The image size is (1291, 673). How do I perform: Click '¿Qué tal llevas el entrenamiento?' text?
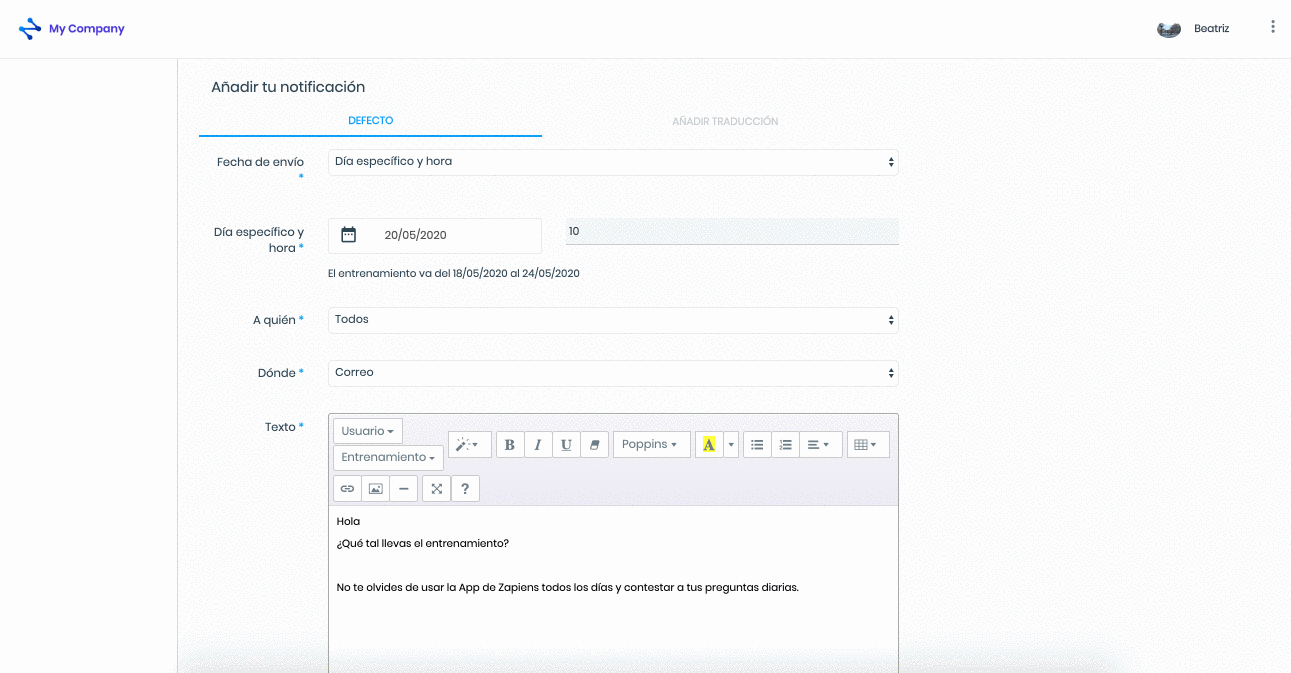coord(423,544)
